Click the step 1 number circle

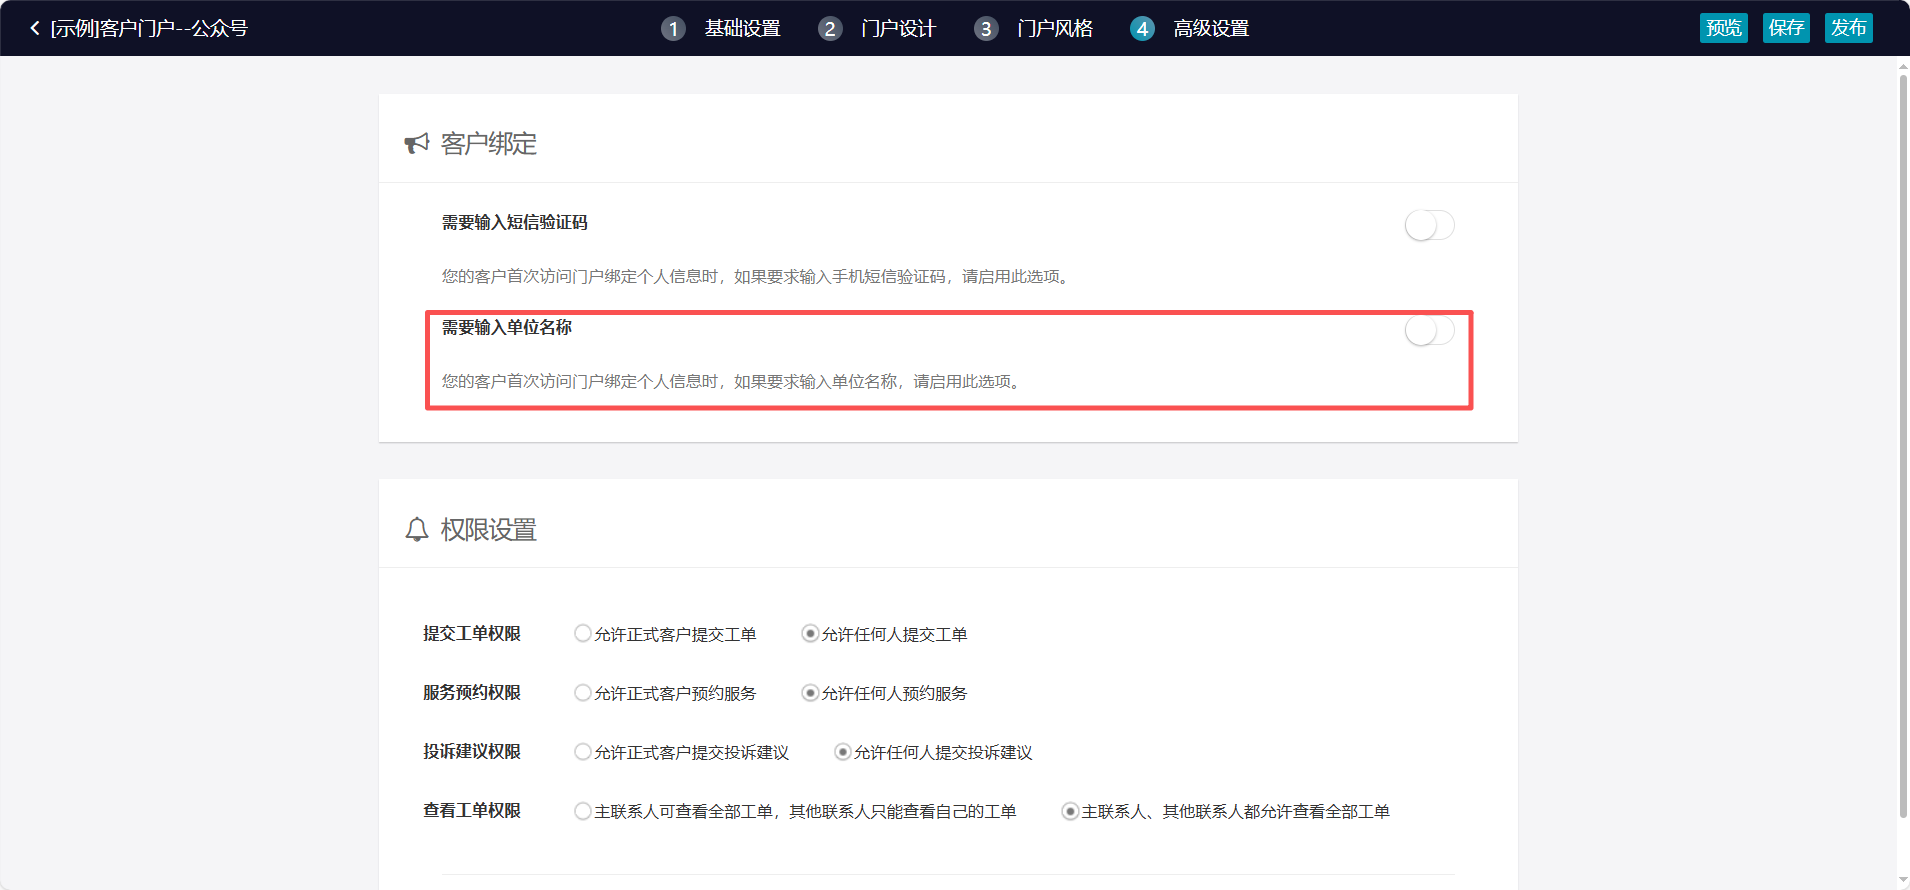coord(673,28)
